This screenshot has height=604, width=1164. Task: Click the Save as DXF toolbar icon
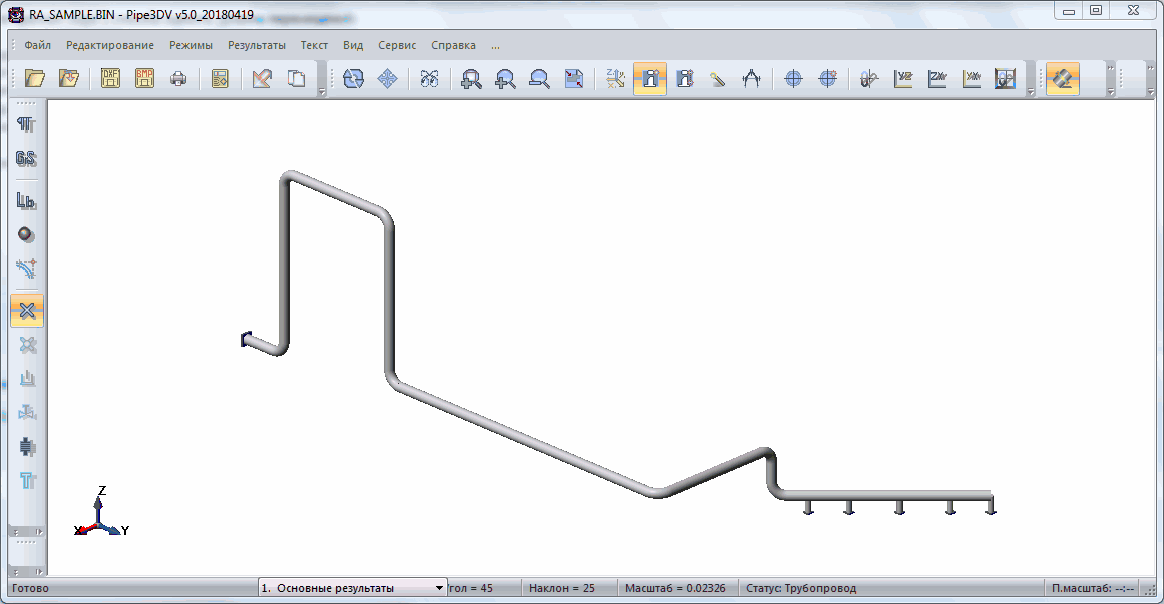(x=111, y=79)
